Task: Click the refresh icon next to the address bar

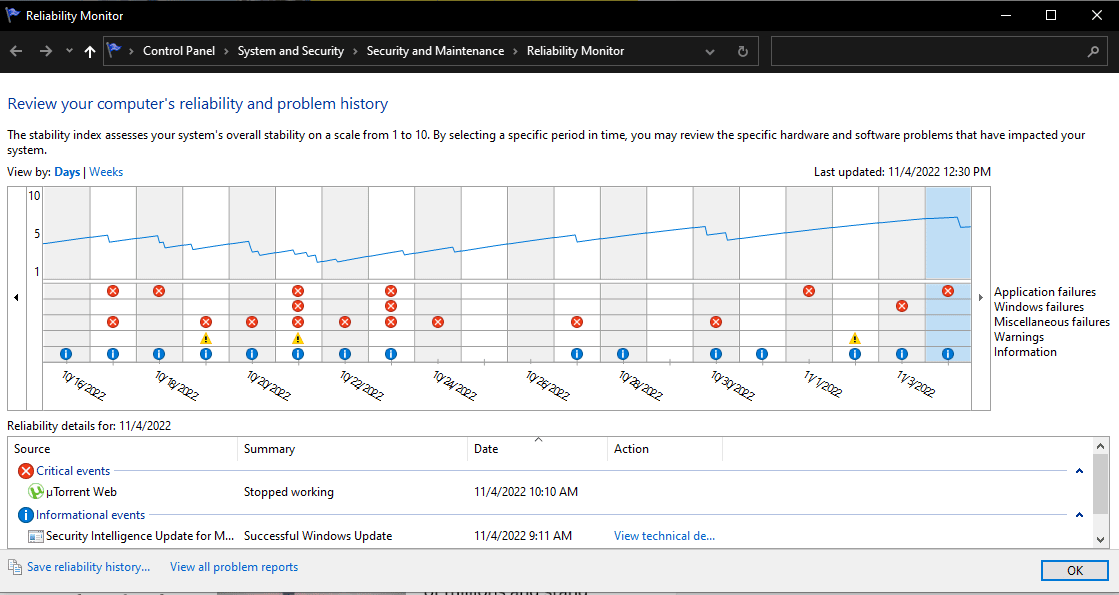Action: point(741,50)
